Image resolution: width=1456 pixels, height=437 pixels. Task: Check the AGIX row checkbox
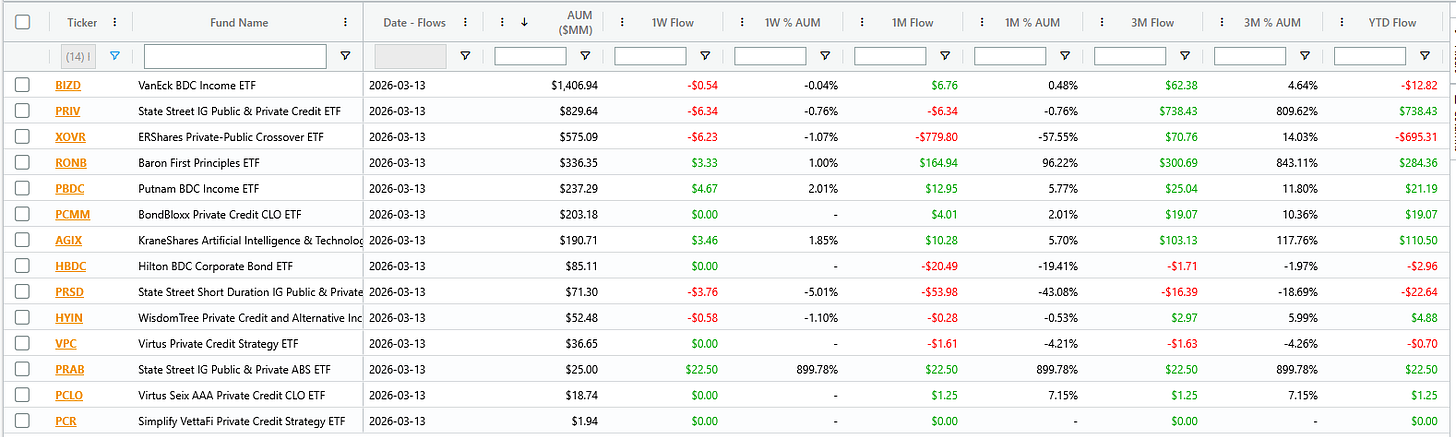pyautogui.click(x=23, y=240)
